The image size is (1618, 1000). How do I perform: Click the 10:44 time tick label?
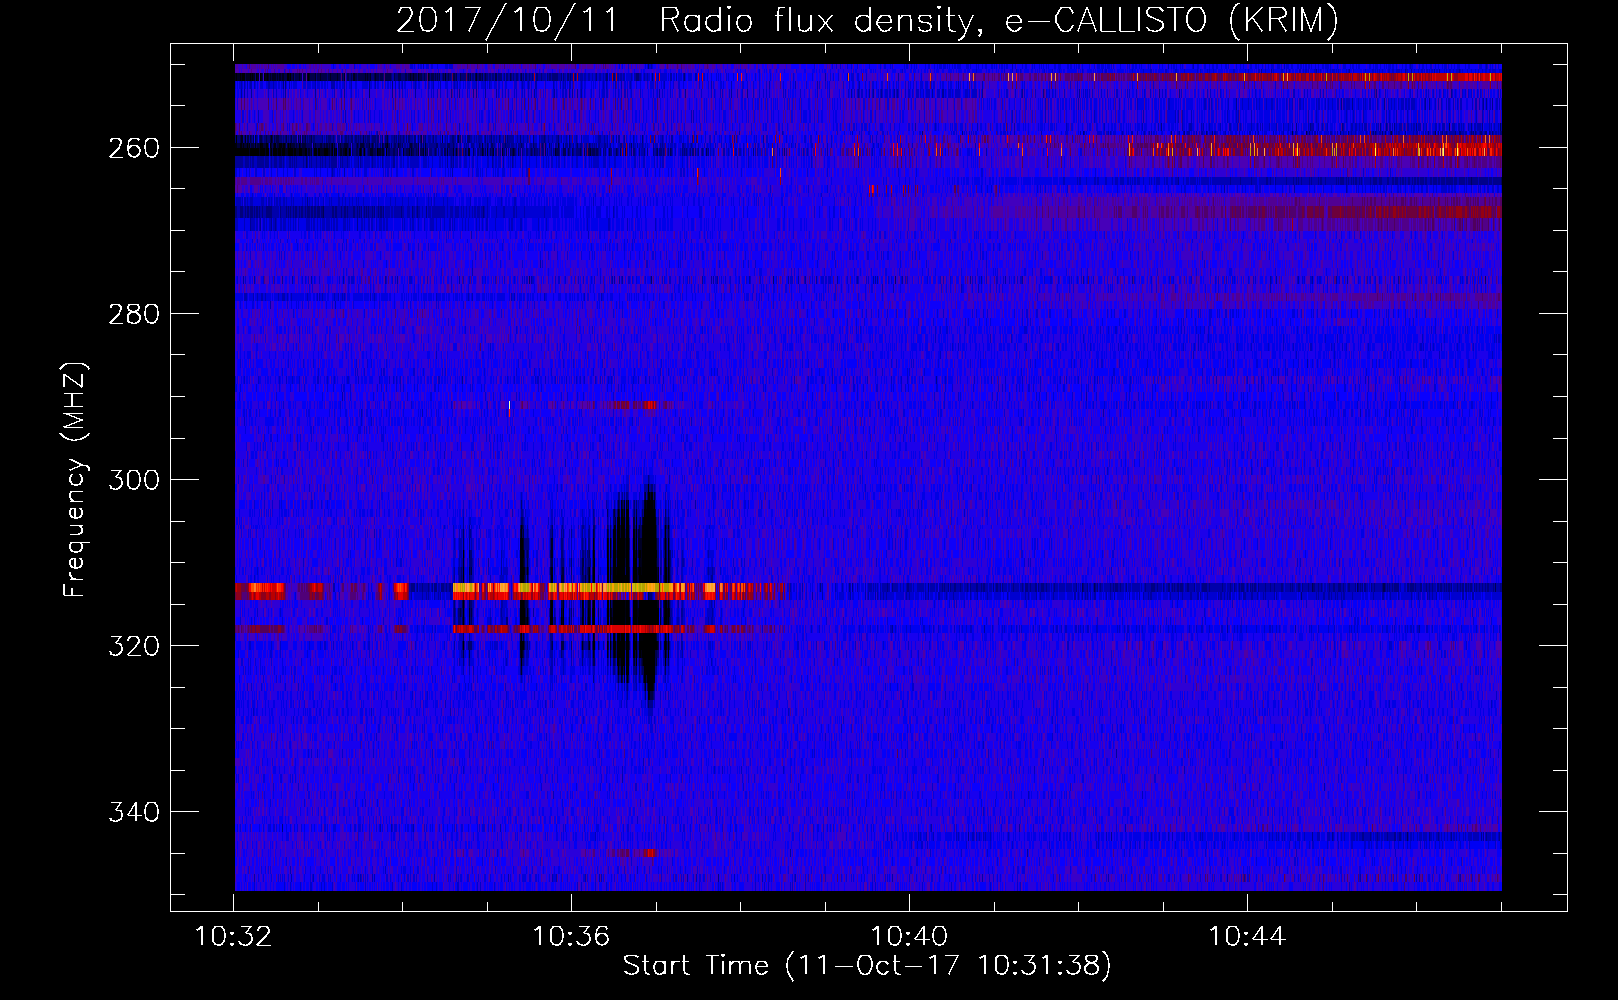click(1247, 937)
